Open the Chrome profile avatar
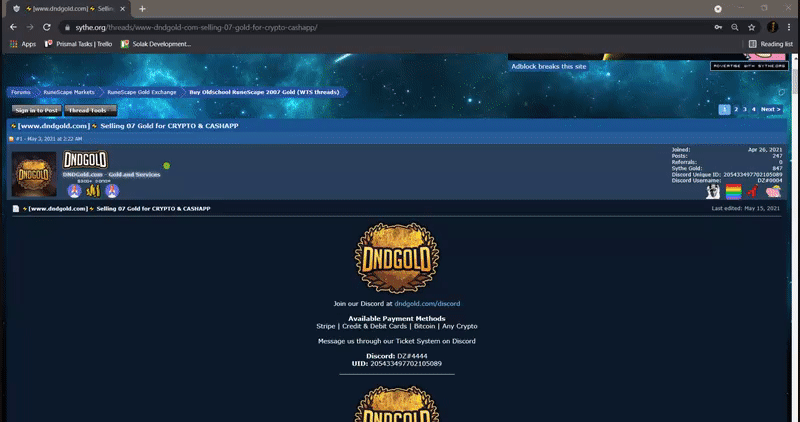Image resolution: width=800 pixels, height=422 pixels. [x=772, y=27]
